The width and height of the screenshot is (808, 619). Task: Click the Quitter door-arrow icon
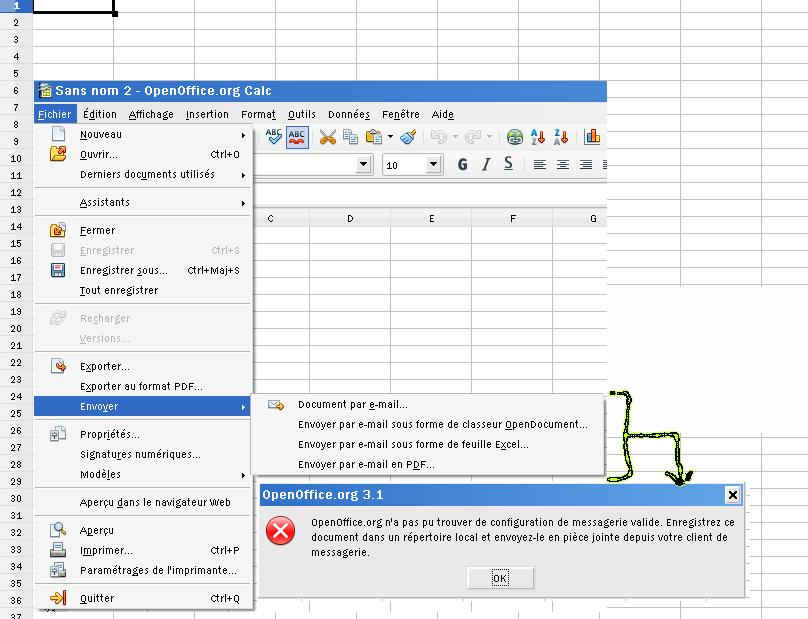coord(58,598)
